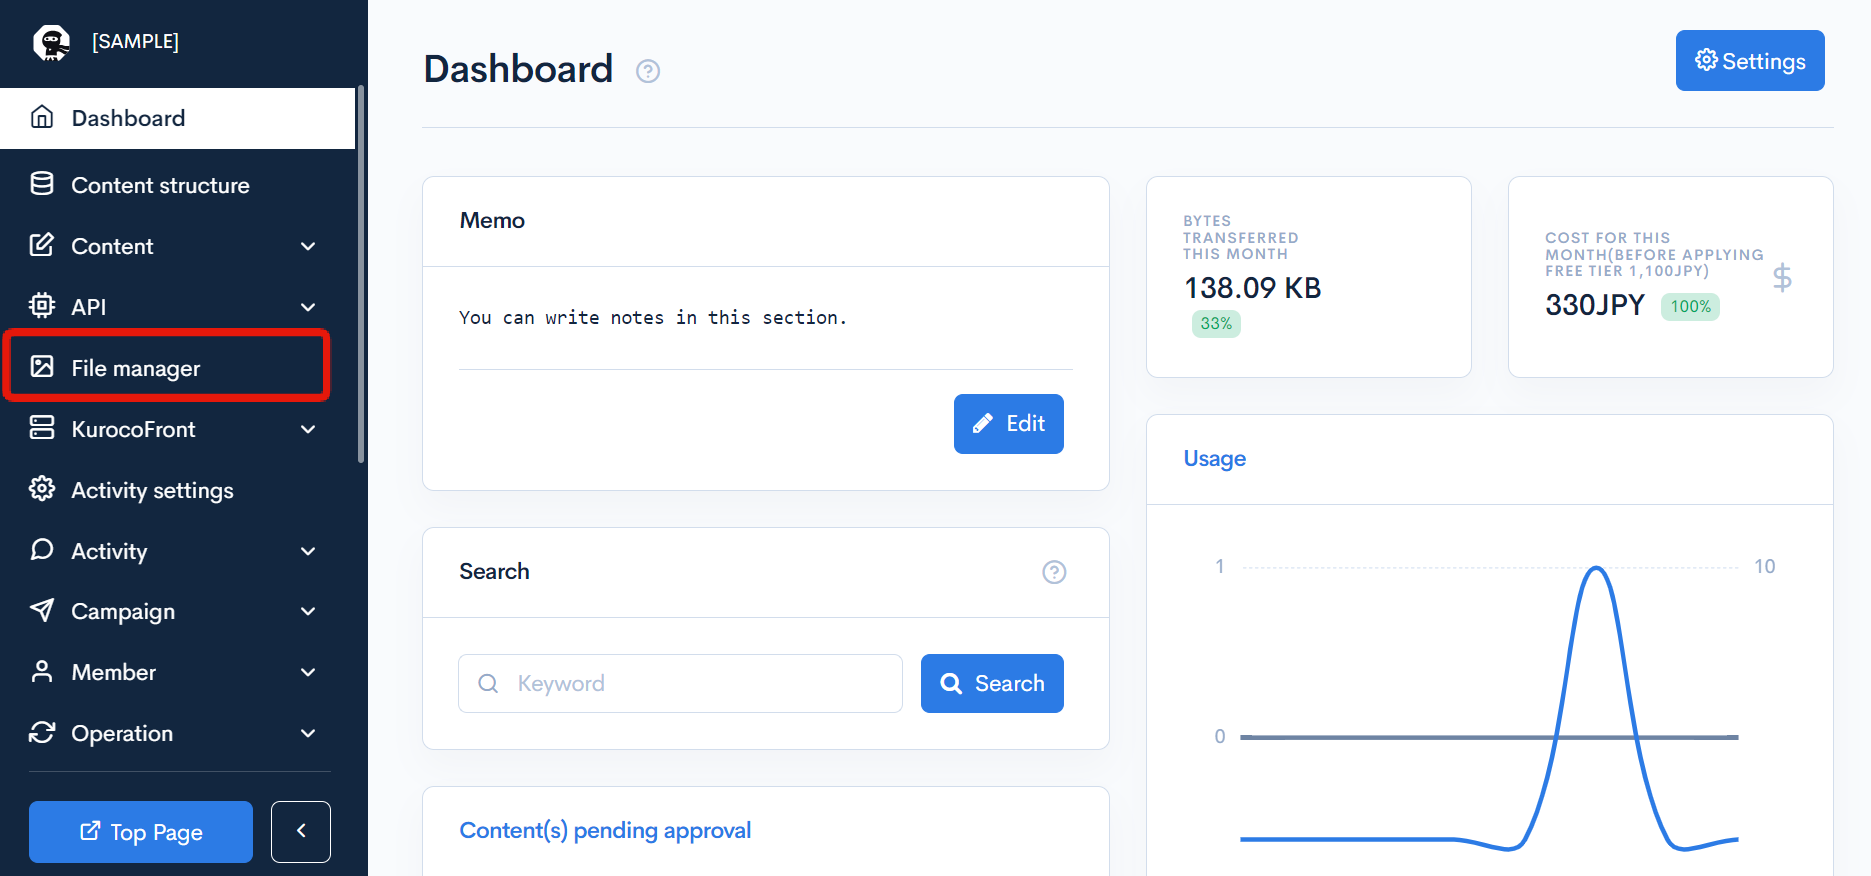The image size is (1871, 876).
Task: Open the Campaign paper-plane icon
Action: [42, 611]
